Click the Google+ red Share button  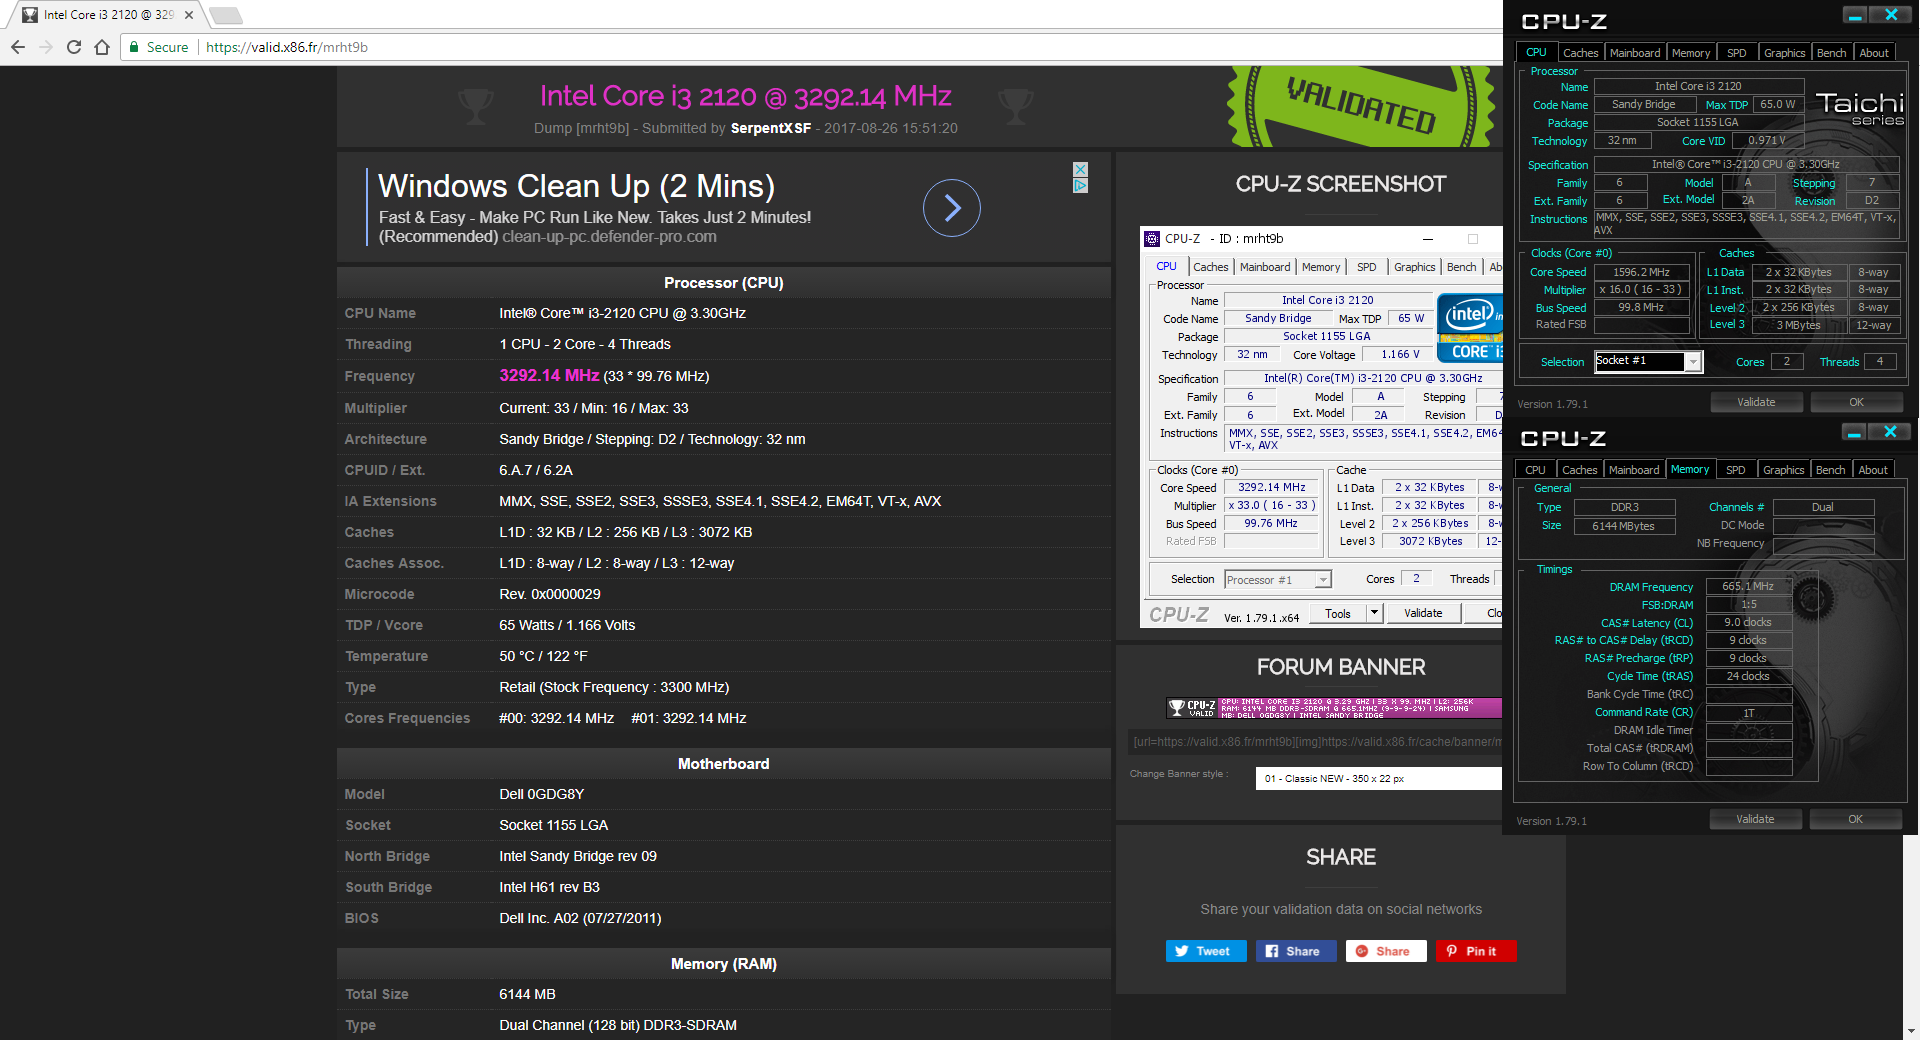pos(1386,951)
